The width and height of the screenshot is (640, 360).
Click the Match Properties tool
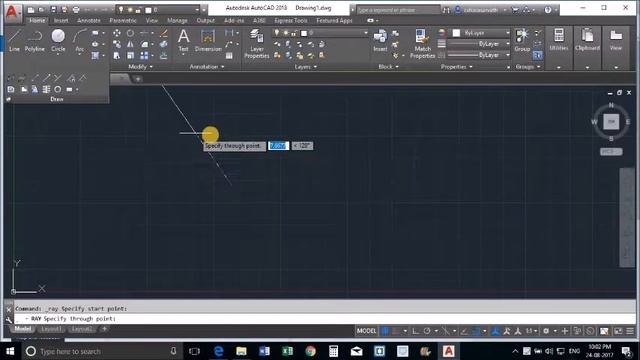[422, 44]
